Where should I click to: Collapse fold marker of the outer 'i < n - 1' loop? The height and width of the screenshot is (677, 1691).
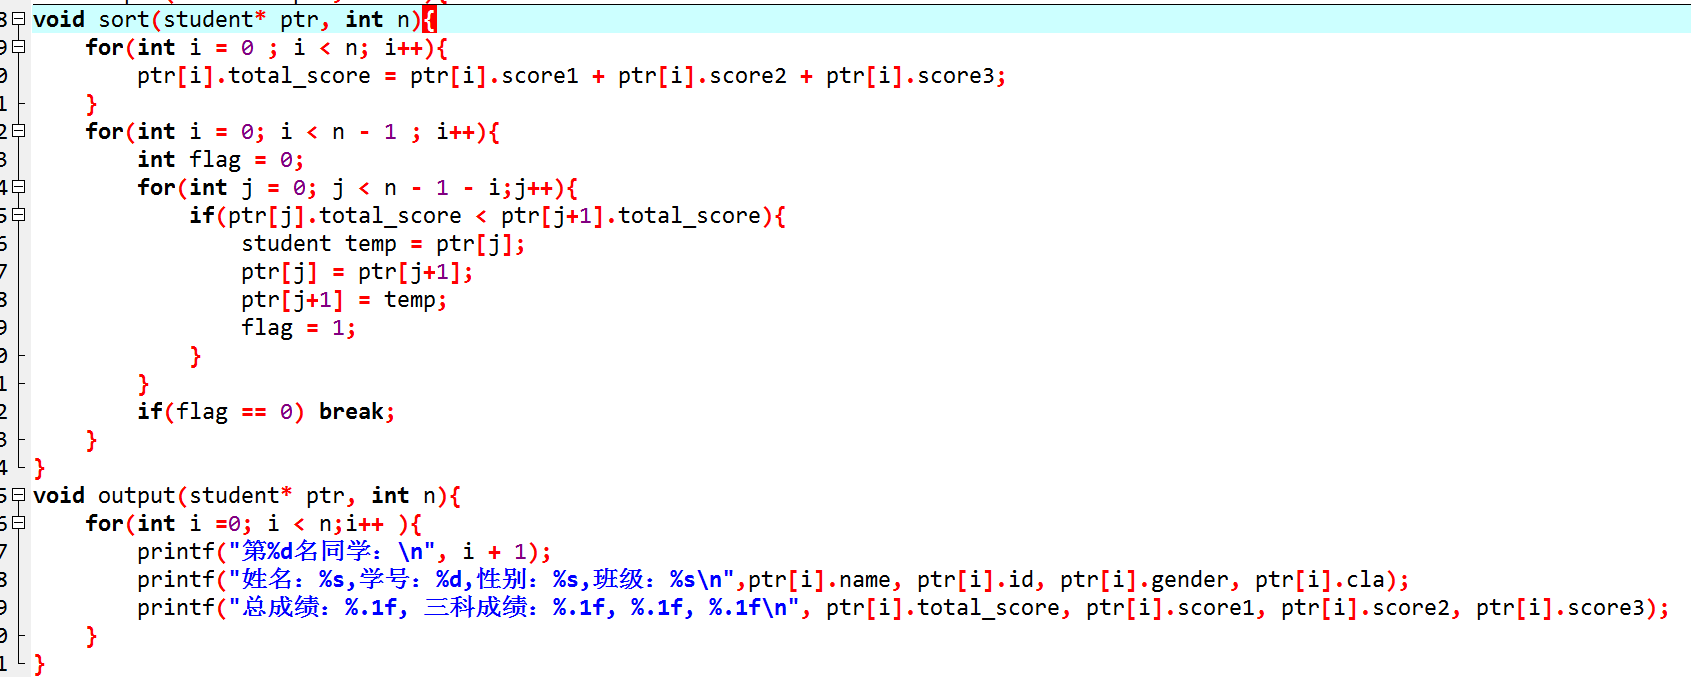point(18,131)
